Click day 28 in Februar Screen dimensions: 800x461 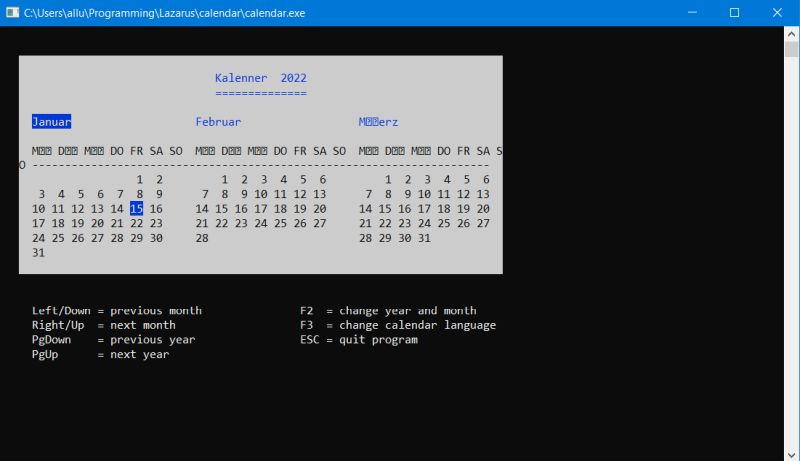click(x=202, y=238)
